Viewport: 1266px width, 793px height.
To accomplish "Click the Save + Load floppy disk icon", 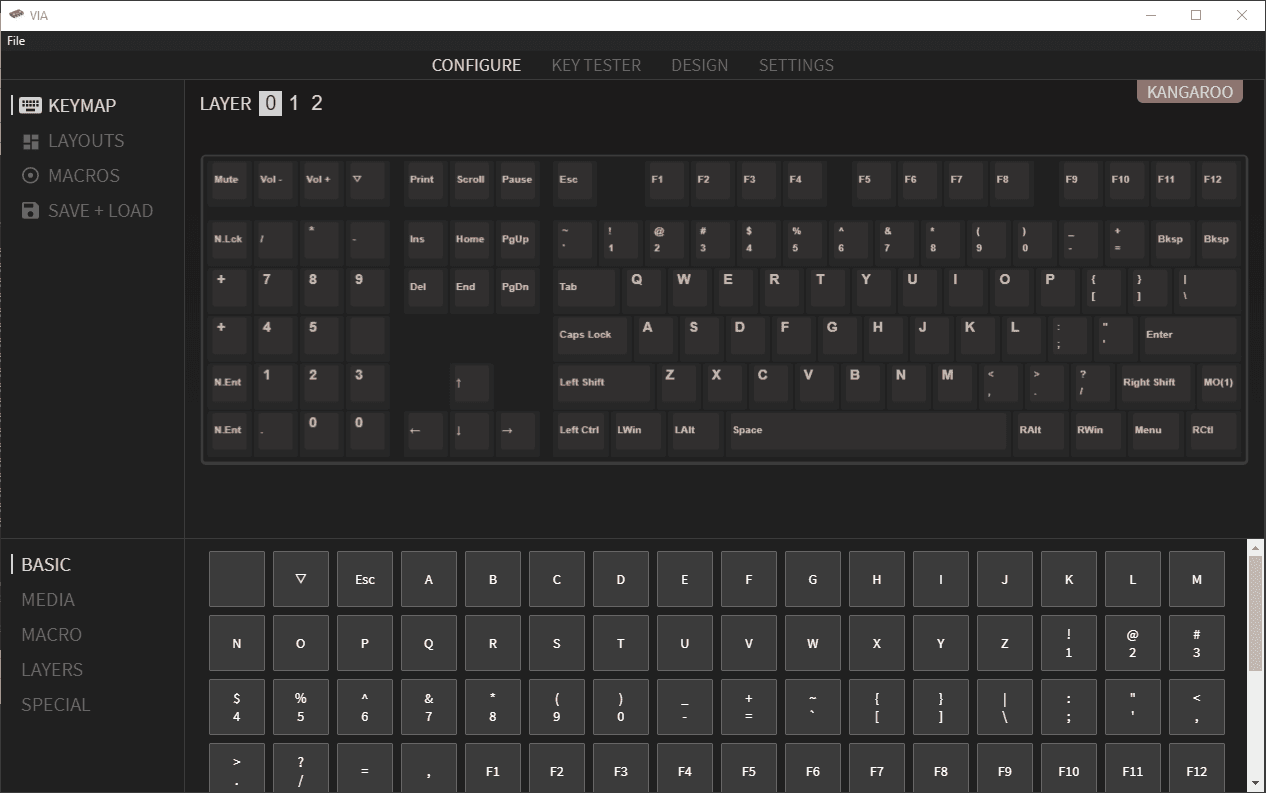I will click(30, 211).
